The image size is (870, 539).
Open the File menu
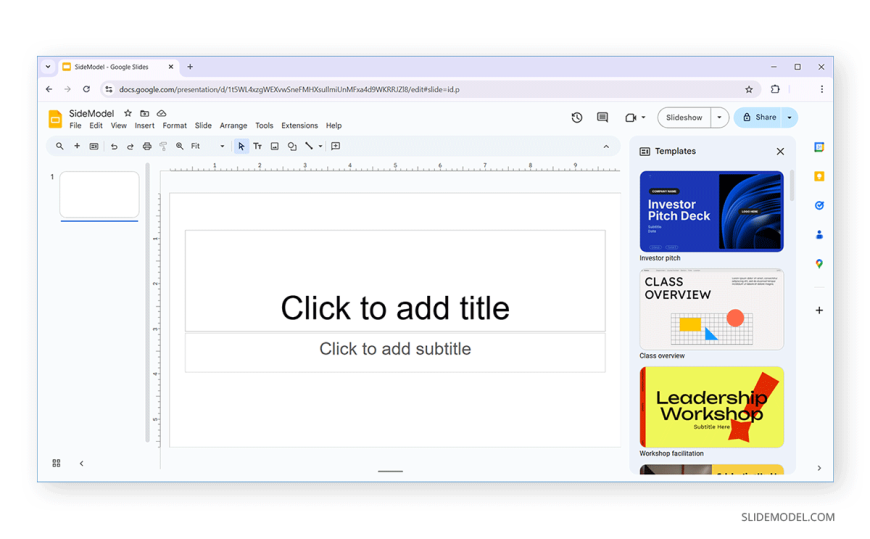tap(75, 126)
